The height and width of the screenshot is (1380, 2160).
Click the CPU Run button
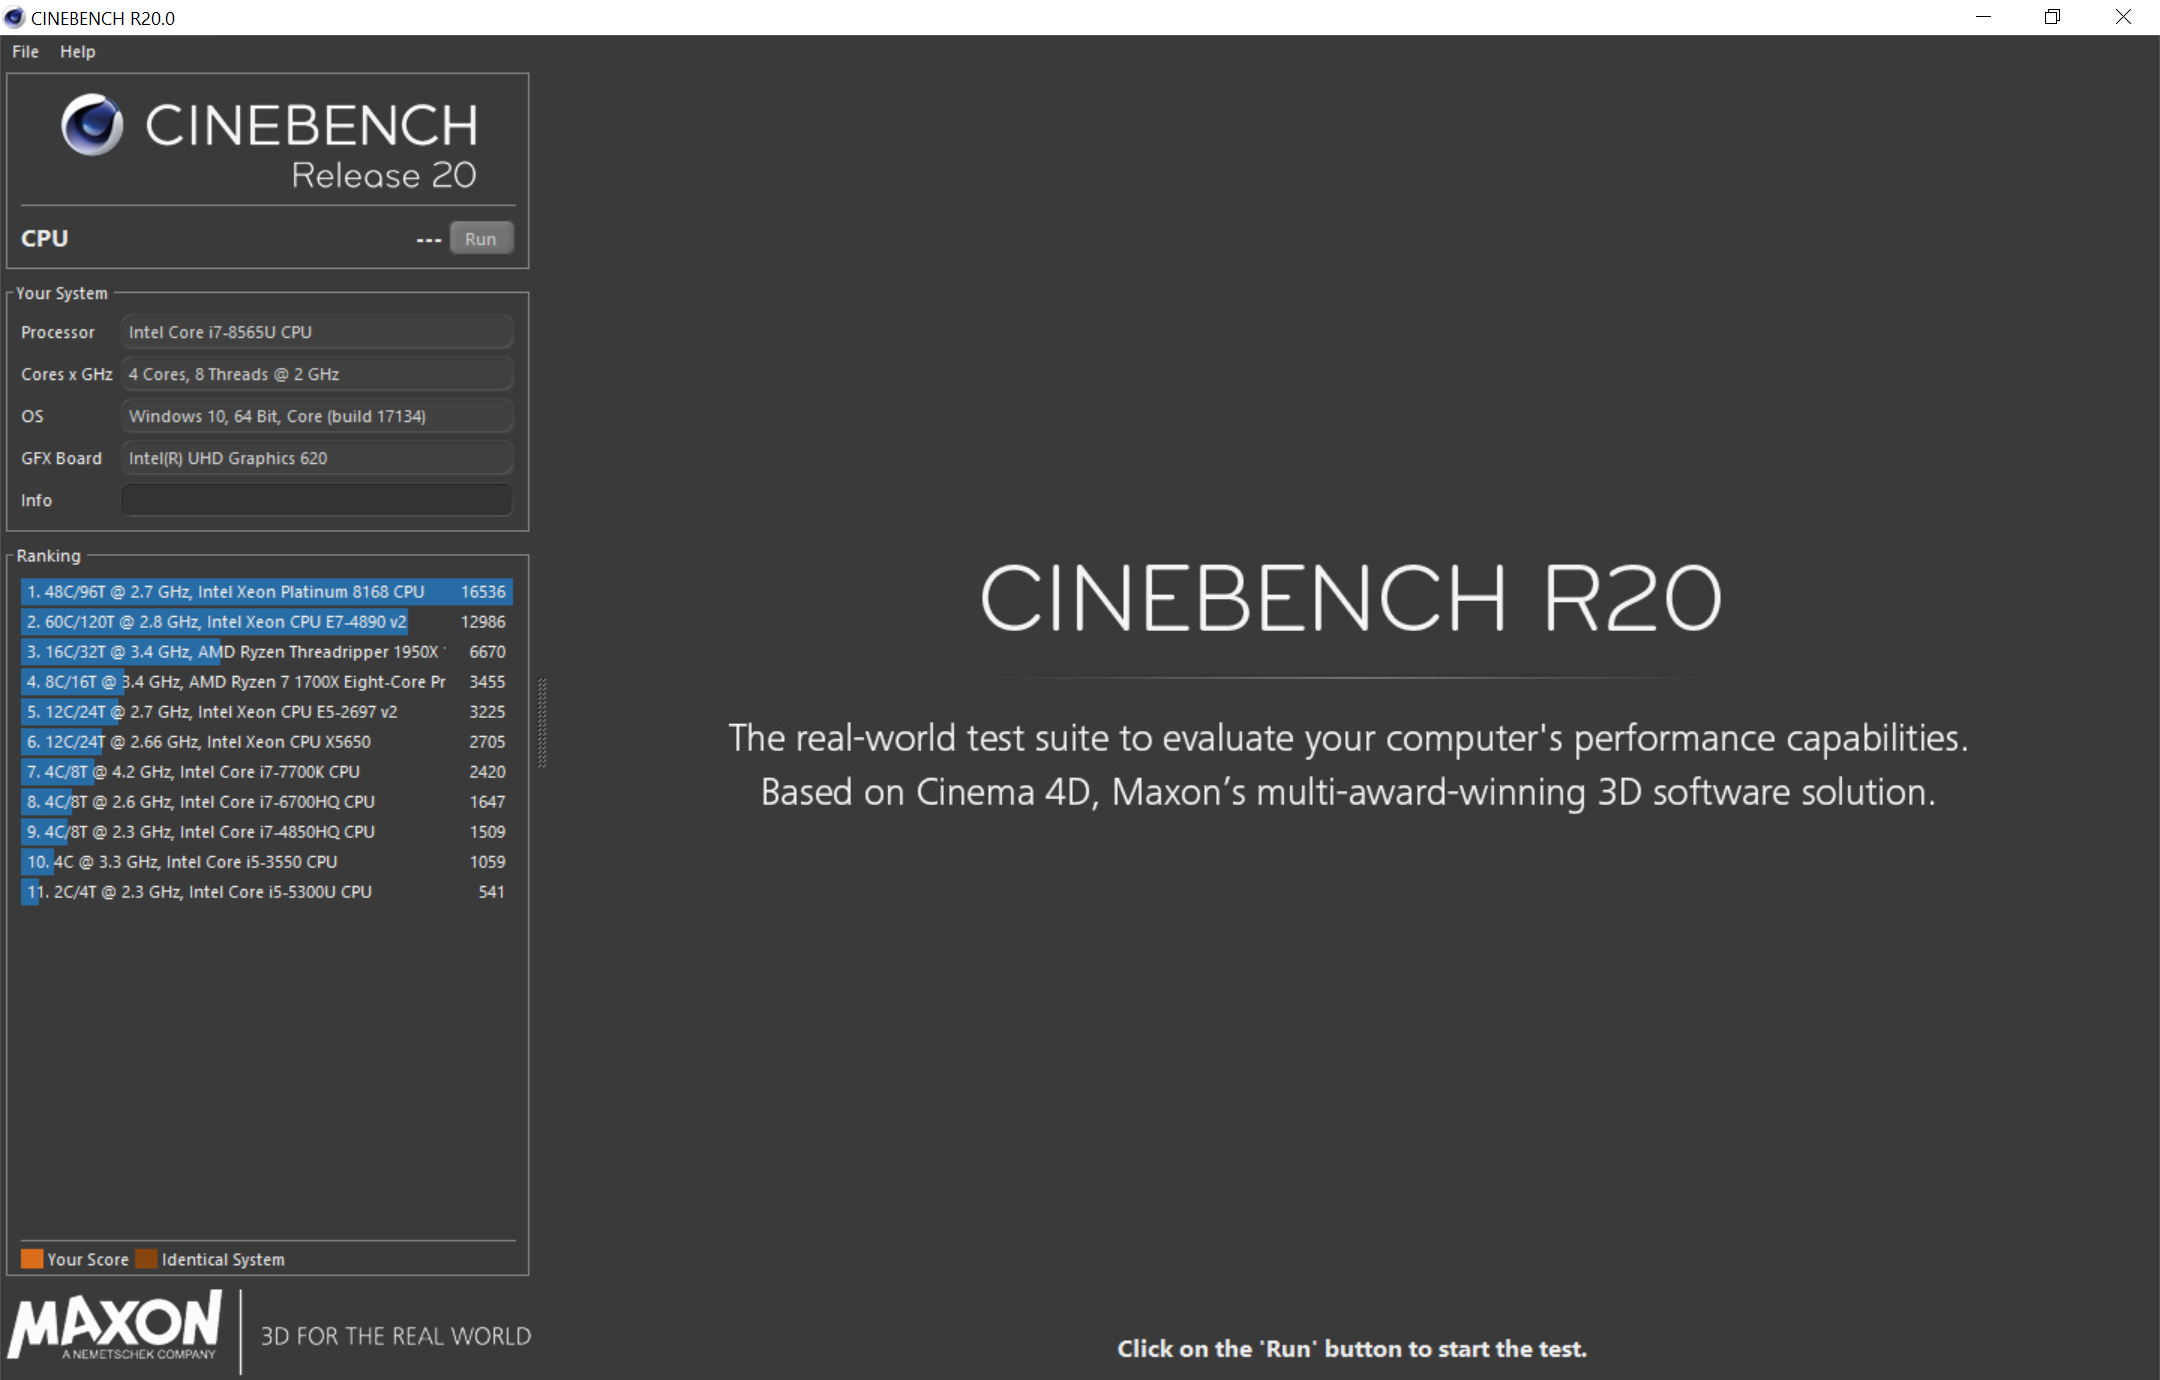pyautogui.click(x=481, y=239)
